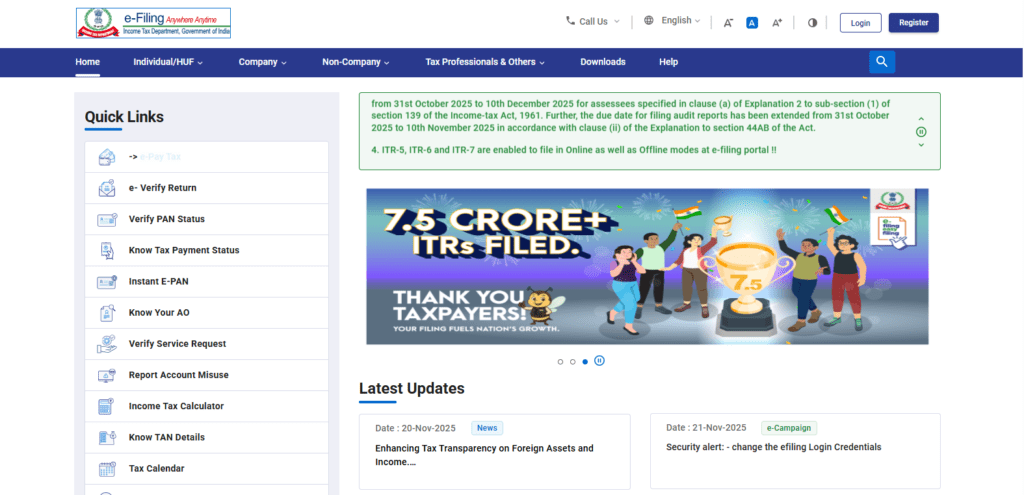The height and width of the screenshot is (495, 1024).
Task: Toggle the high contrast mode icon
Action: tap(812, 22)
